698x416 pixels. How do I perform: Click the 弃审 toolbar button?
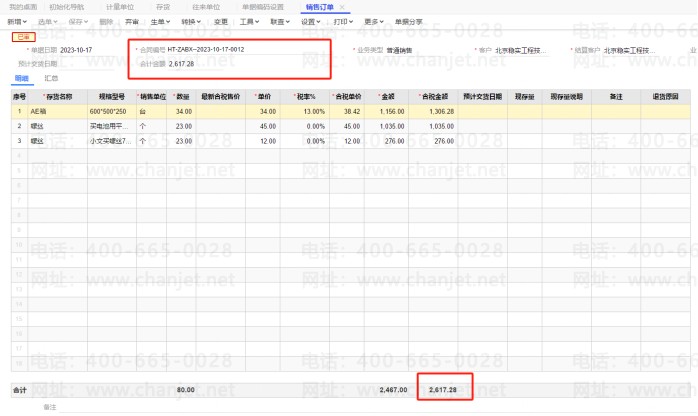(x=132, y=21)
